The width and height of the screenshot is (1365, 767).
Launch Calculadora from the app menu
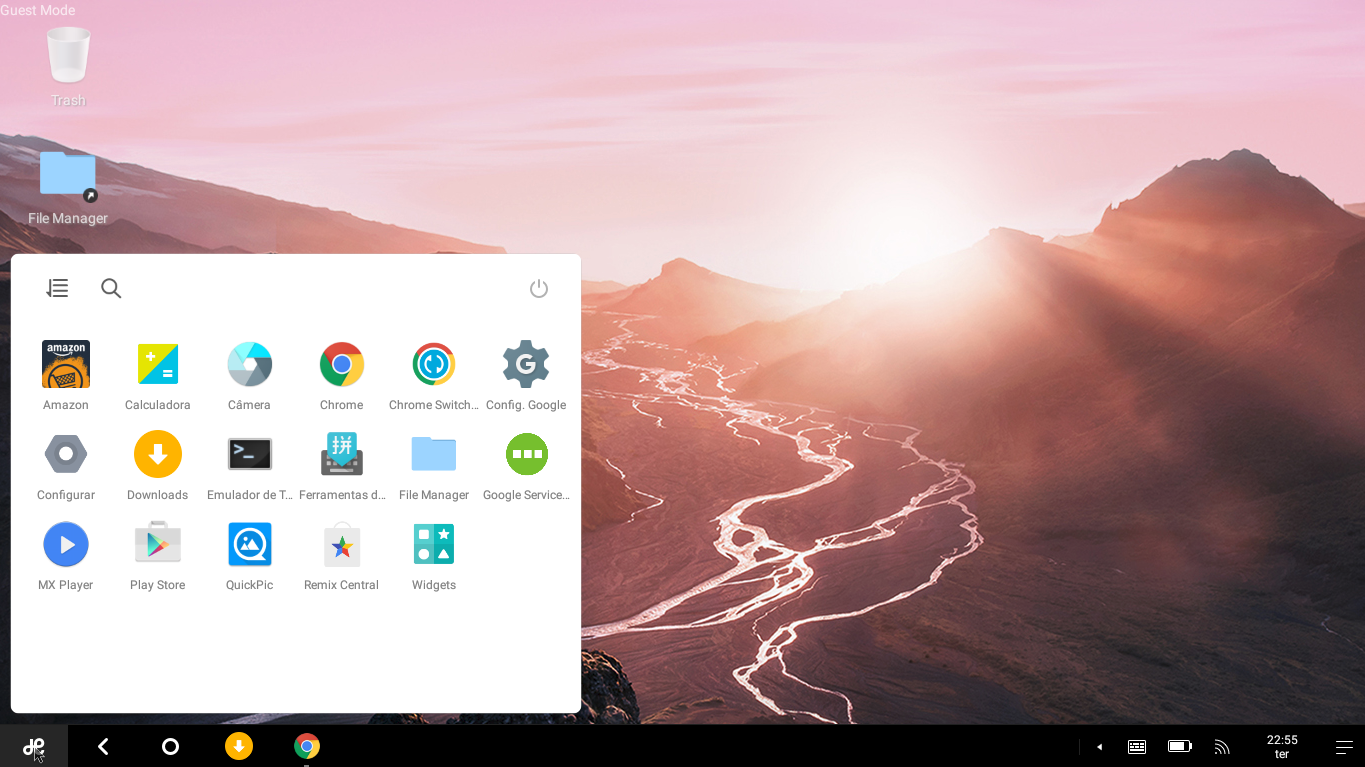158,375
